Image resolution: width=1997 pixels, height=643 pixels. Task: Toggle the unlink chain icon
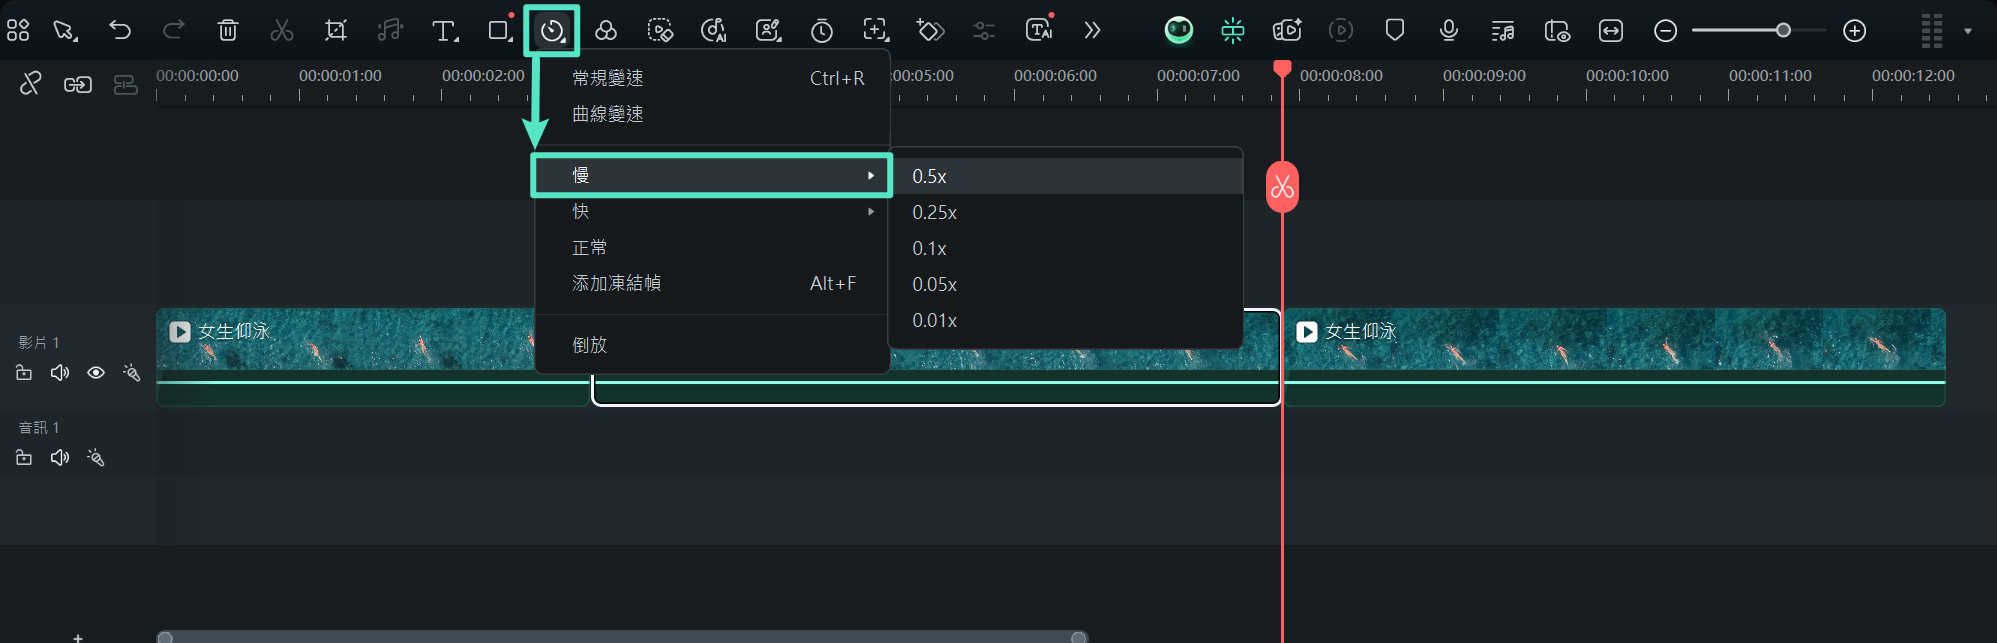[x=30, y=83]
